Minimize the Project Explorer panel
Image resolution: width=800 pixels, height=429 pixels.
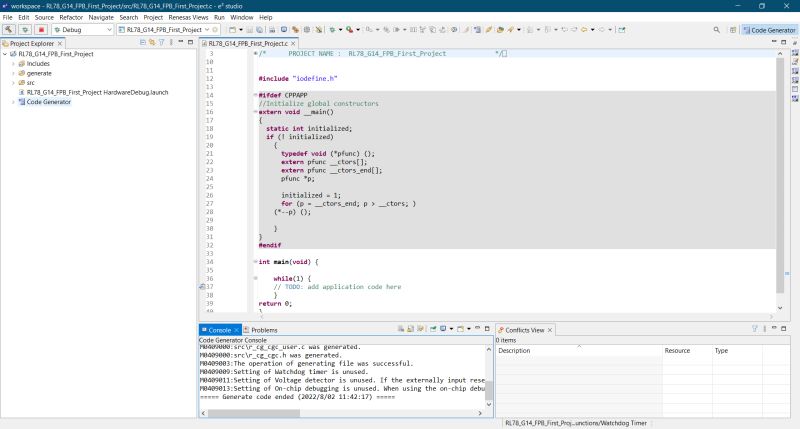(181, 42)
